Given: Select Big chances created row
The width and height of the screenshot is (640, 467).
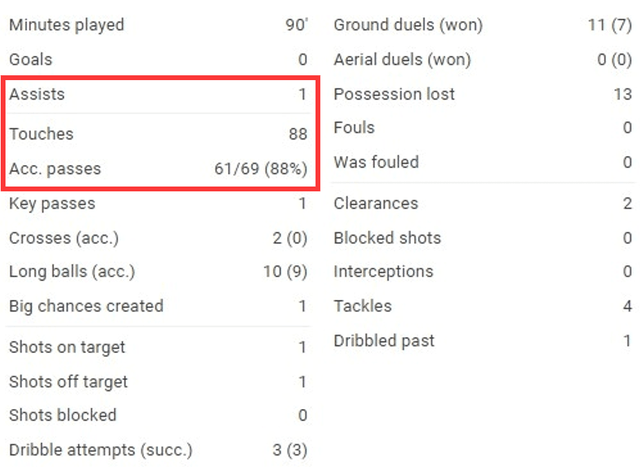Looking at the screenshot, I should pos(158,306).
